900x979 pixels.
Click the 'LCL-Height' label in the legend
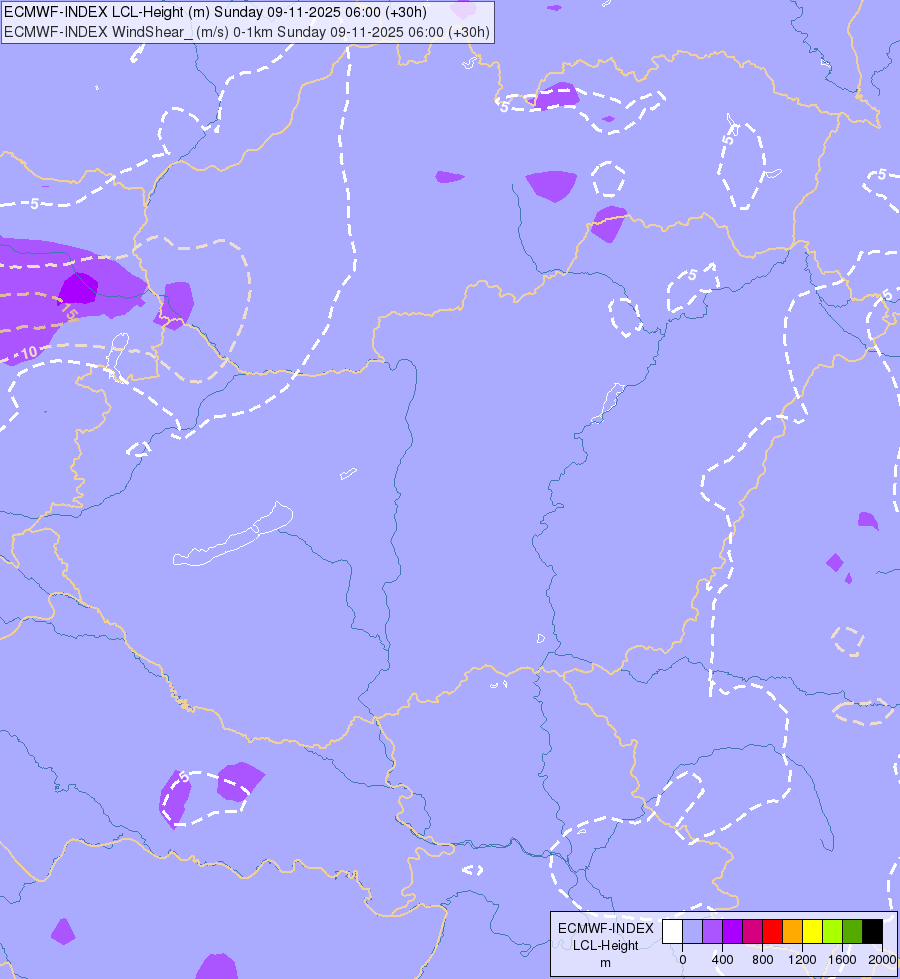605,945
